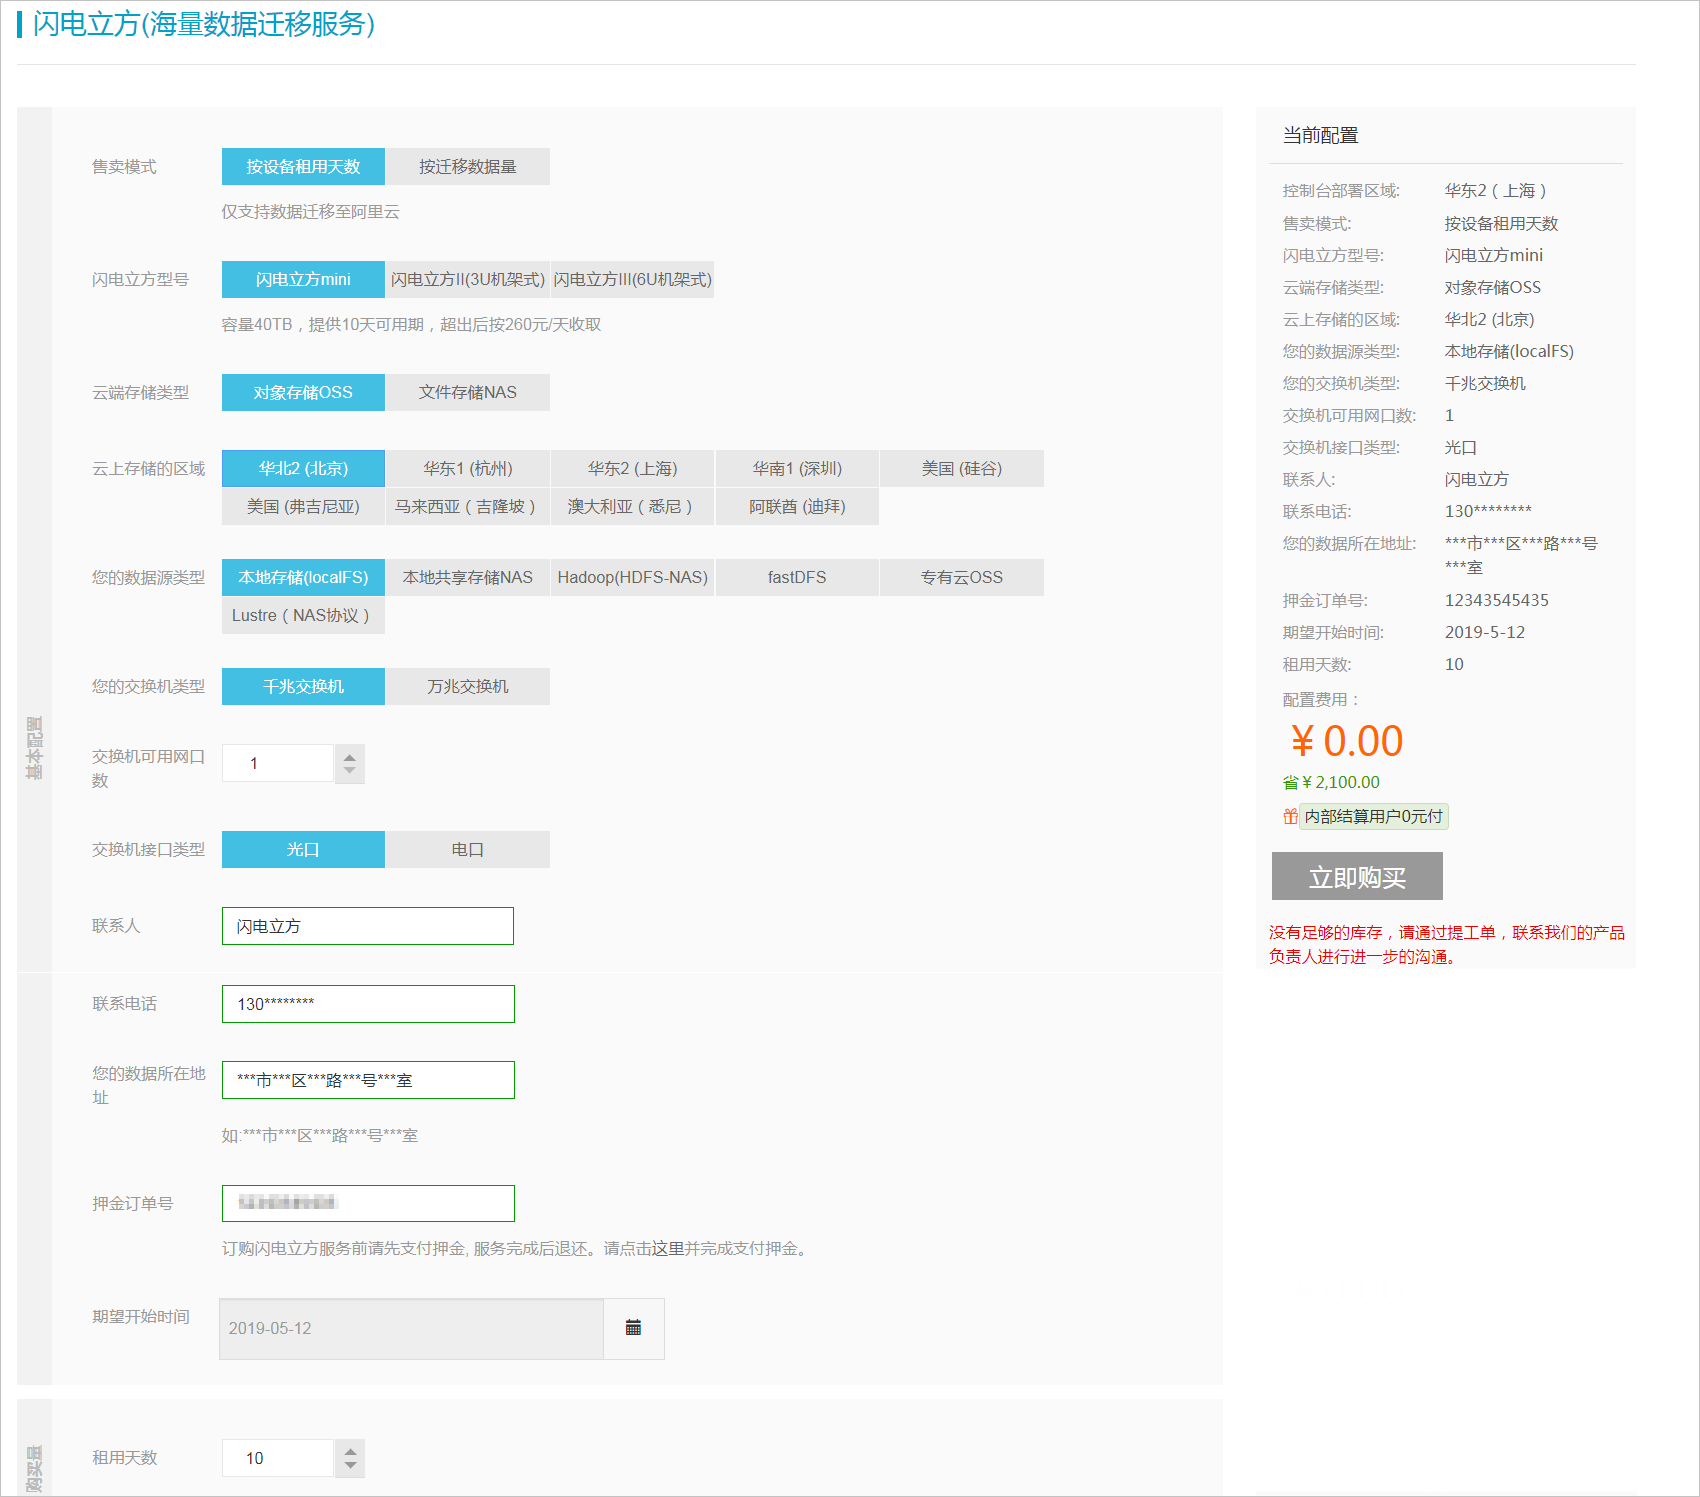Select fastDFS data source
Viewport: 1700px width, 1497px height.
[x=797, y=578]
